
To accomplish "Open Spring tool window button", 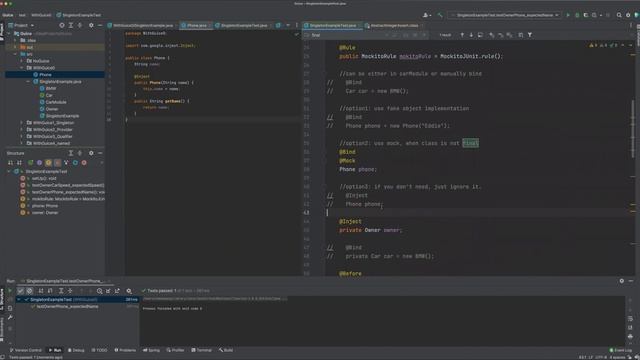I will tap(151, 350).
